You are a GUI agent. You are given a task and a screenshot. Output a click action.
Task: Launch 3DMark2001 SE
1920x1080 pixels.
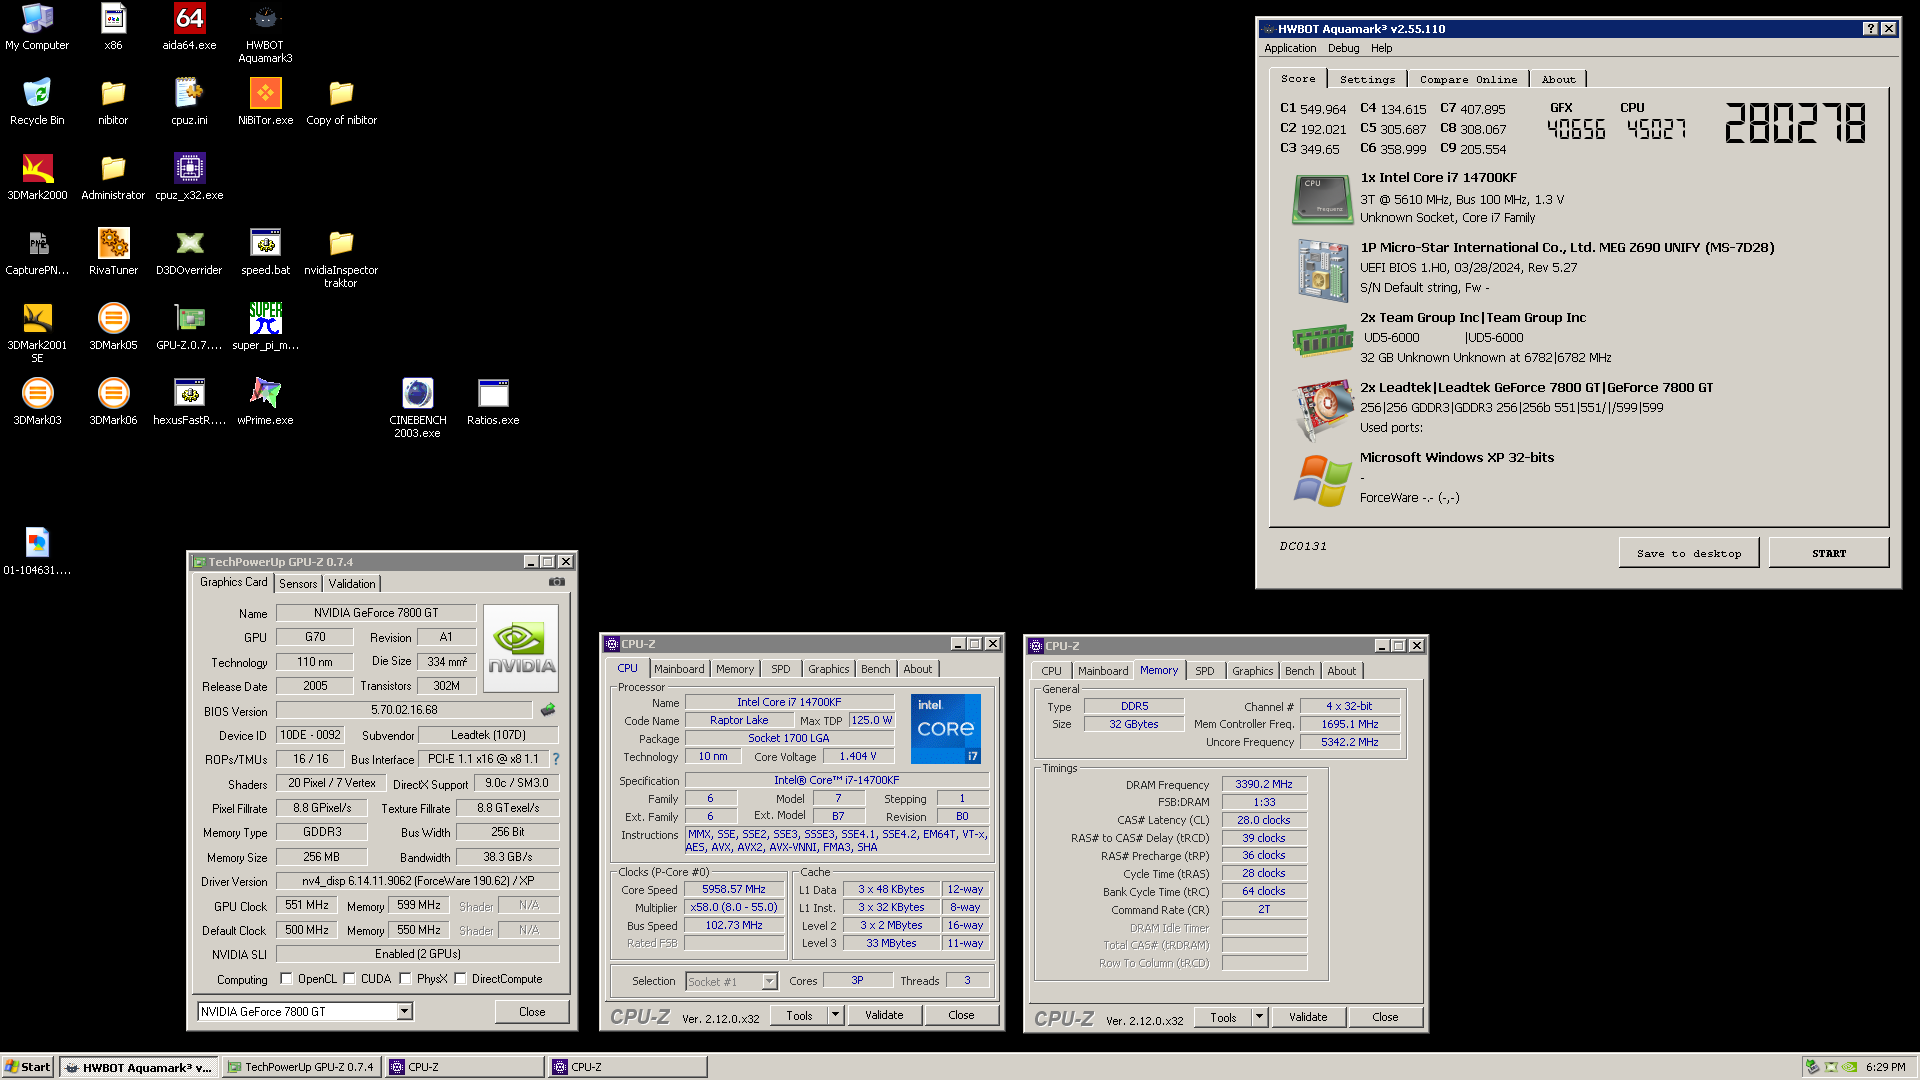(37, 333)
